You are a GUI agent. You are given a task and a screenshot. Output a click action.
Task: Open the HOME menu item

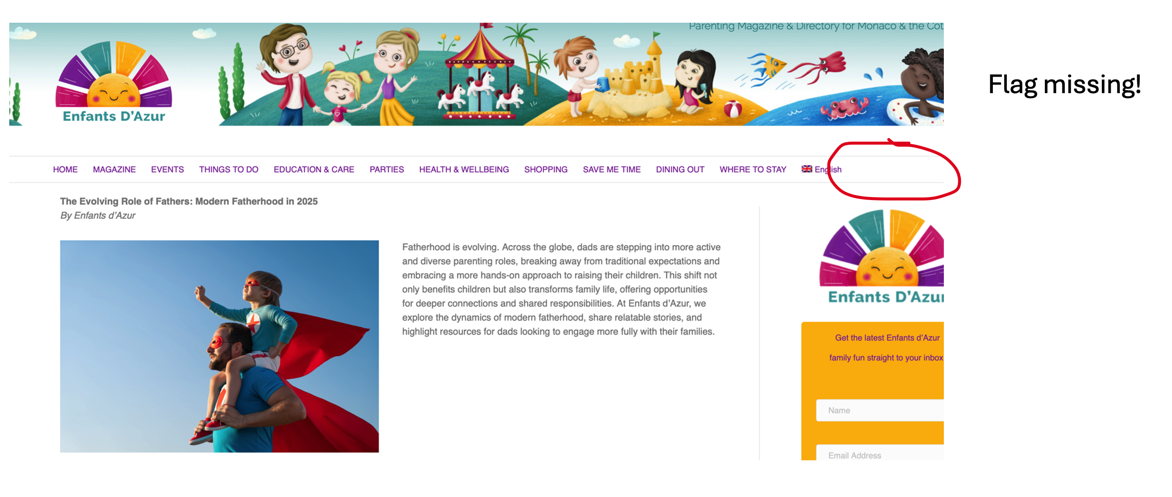65,170
